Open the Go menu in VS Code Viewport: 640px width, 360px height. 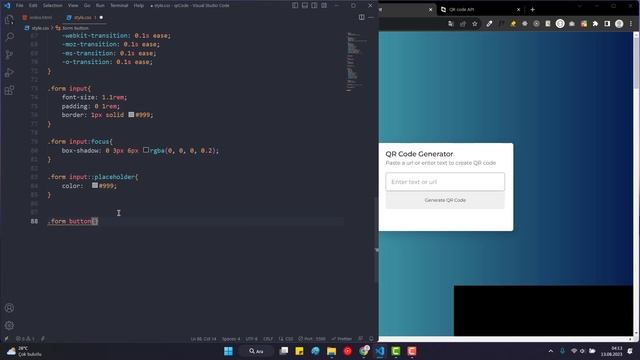click(87, 5)
